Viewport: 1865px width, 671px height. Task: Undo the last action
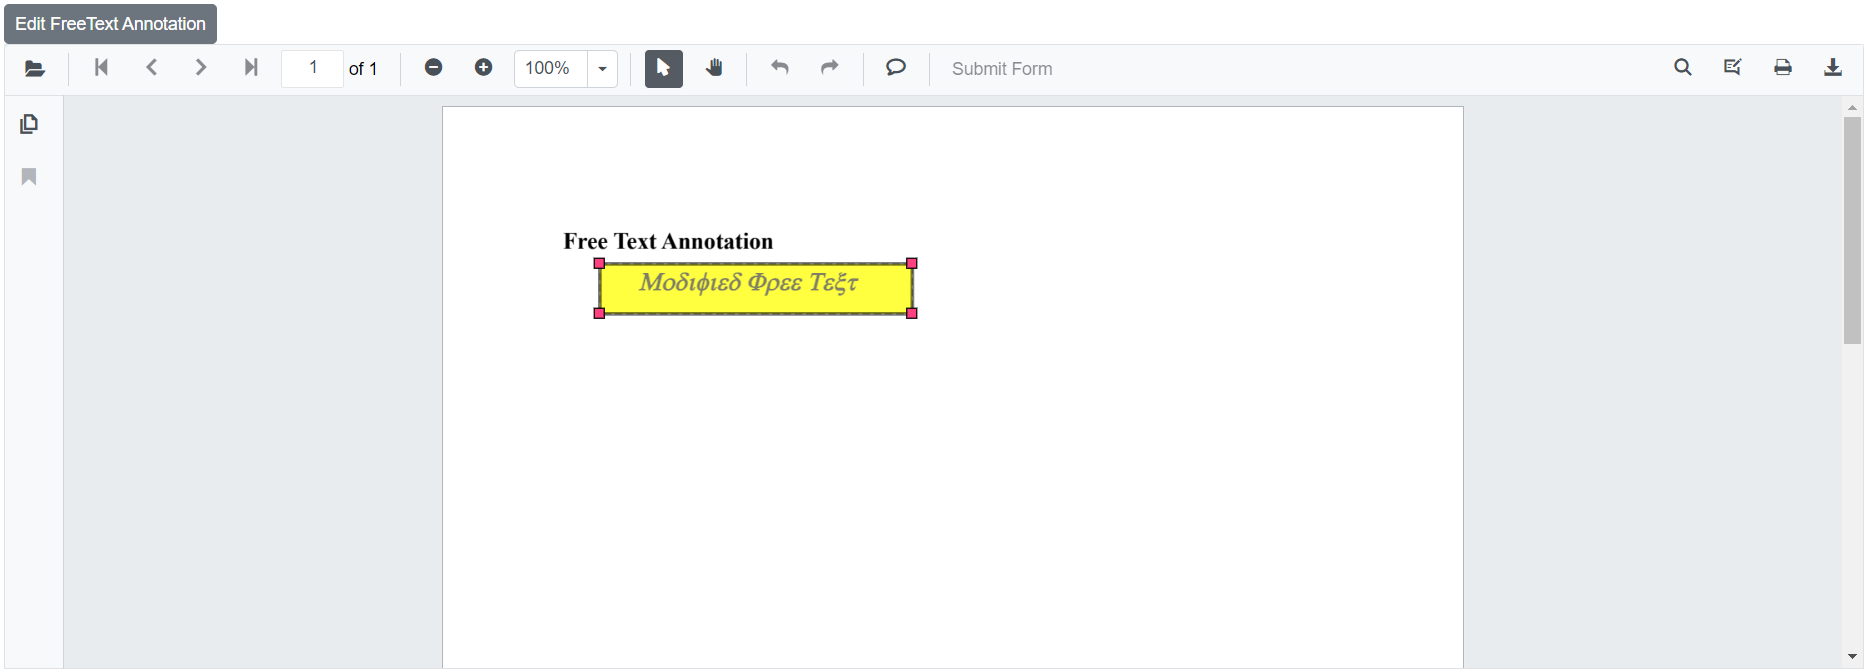[780, 68]
